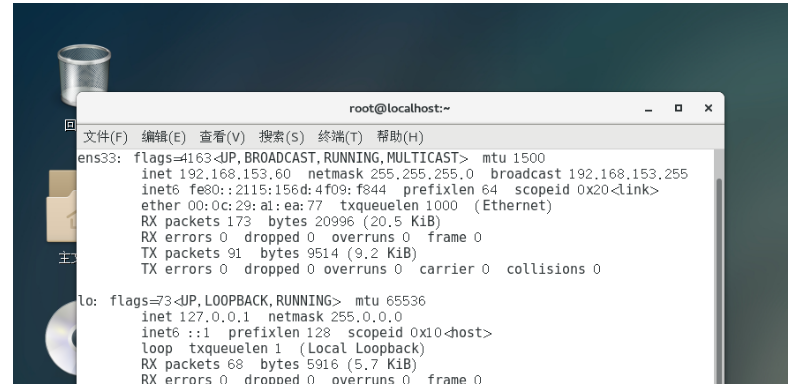The width and height of the screenshot is (795, 386).
Task: Click the text 'scopeid 0x10<host>'
Action: tap(420, 333)
